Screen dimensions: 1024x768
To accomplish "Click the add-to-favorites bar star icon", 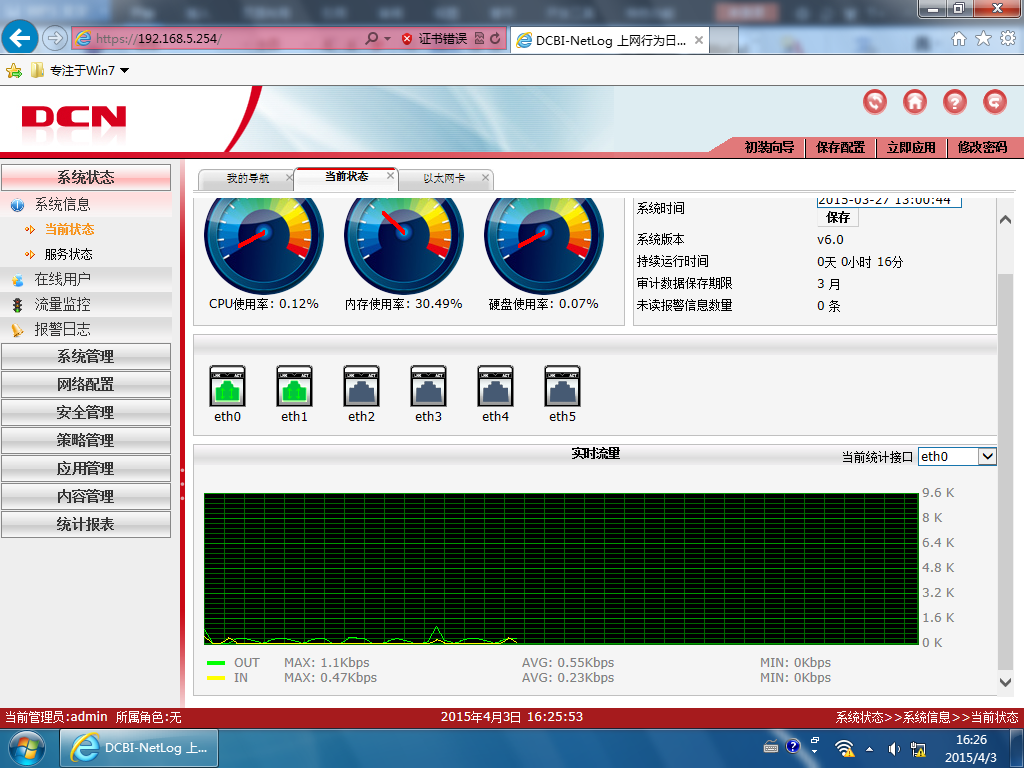I will 14,71.
